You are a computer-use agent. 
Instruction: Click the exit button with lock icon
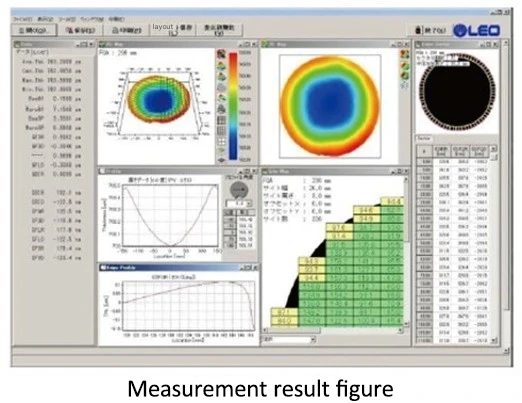(x=430, y=31)
